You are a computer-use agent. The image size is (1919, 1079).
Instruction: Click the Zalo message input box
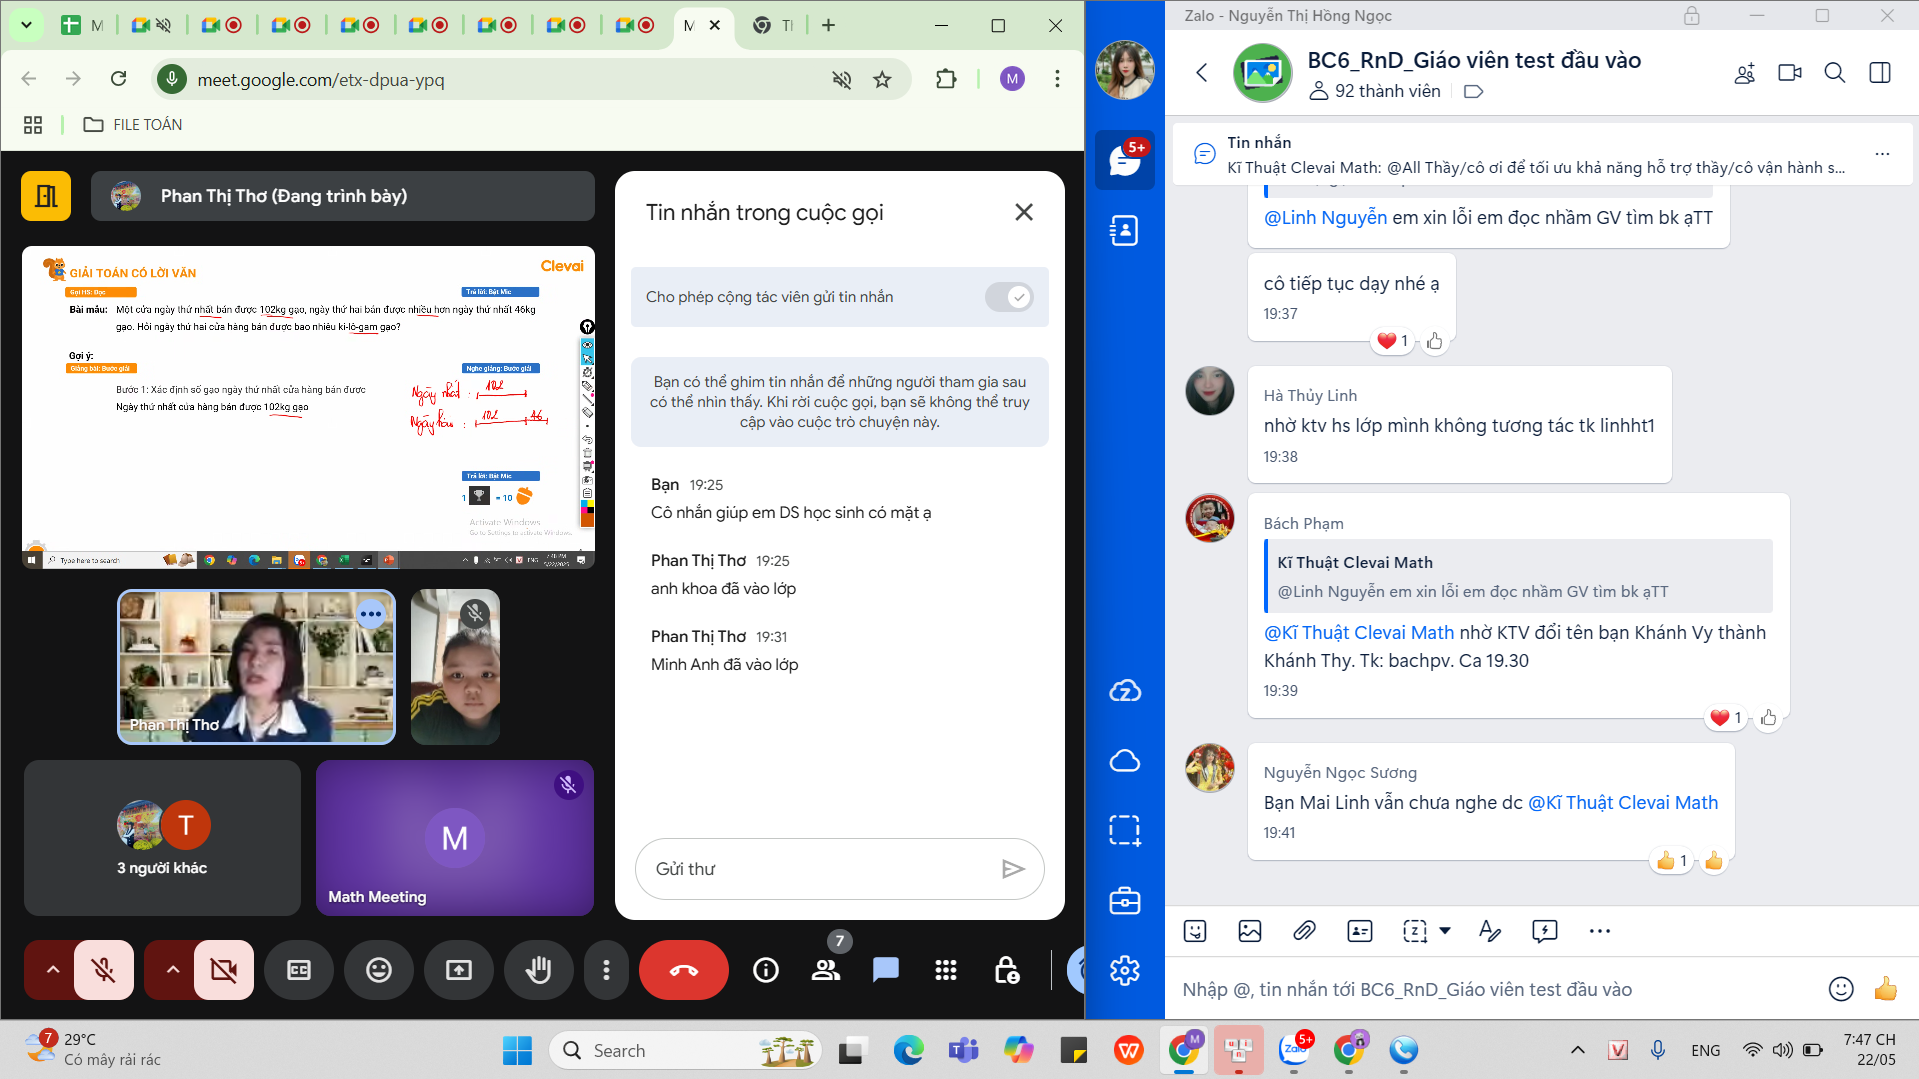tap(1495, 989)
